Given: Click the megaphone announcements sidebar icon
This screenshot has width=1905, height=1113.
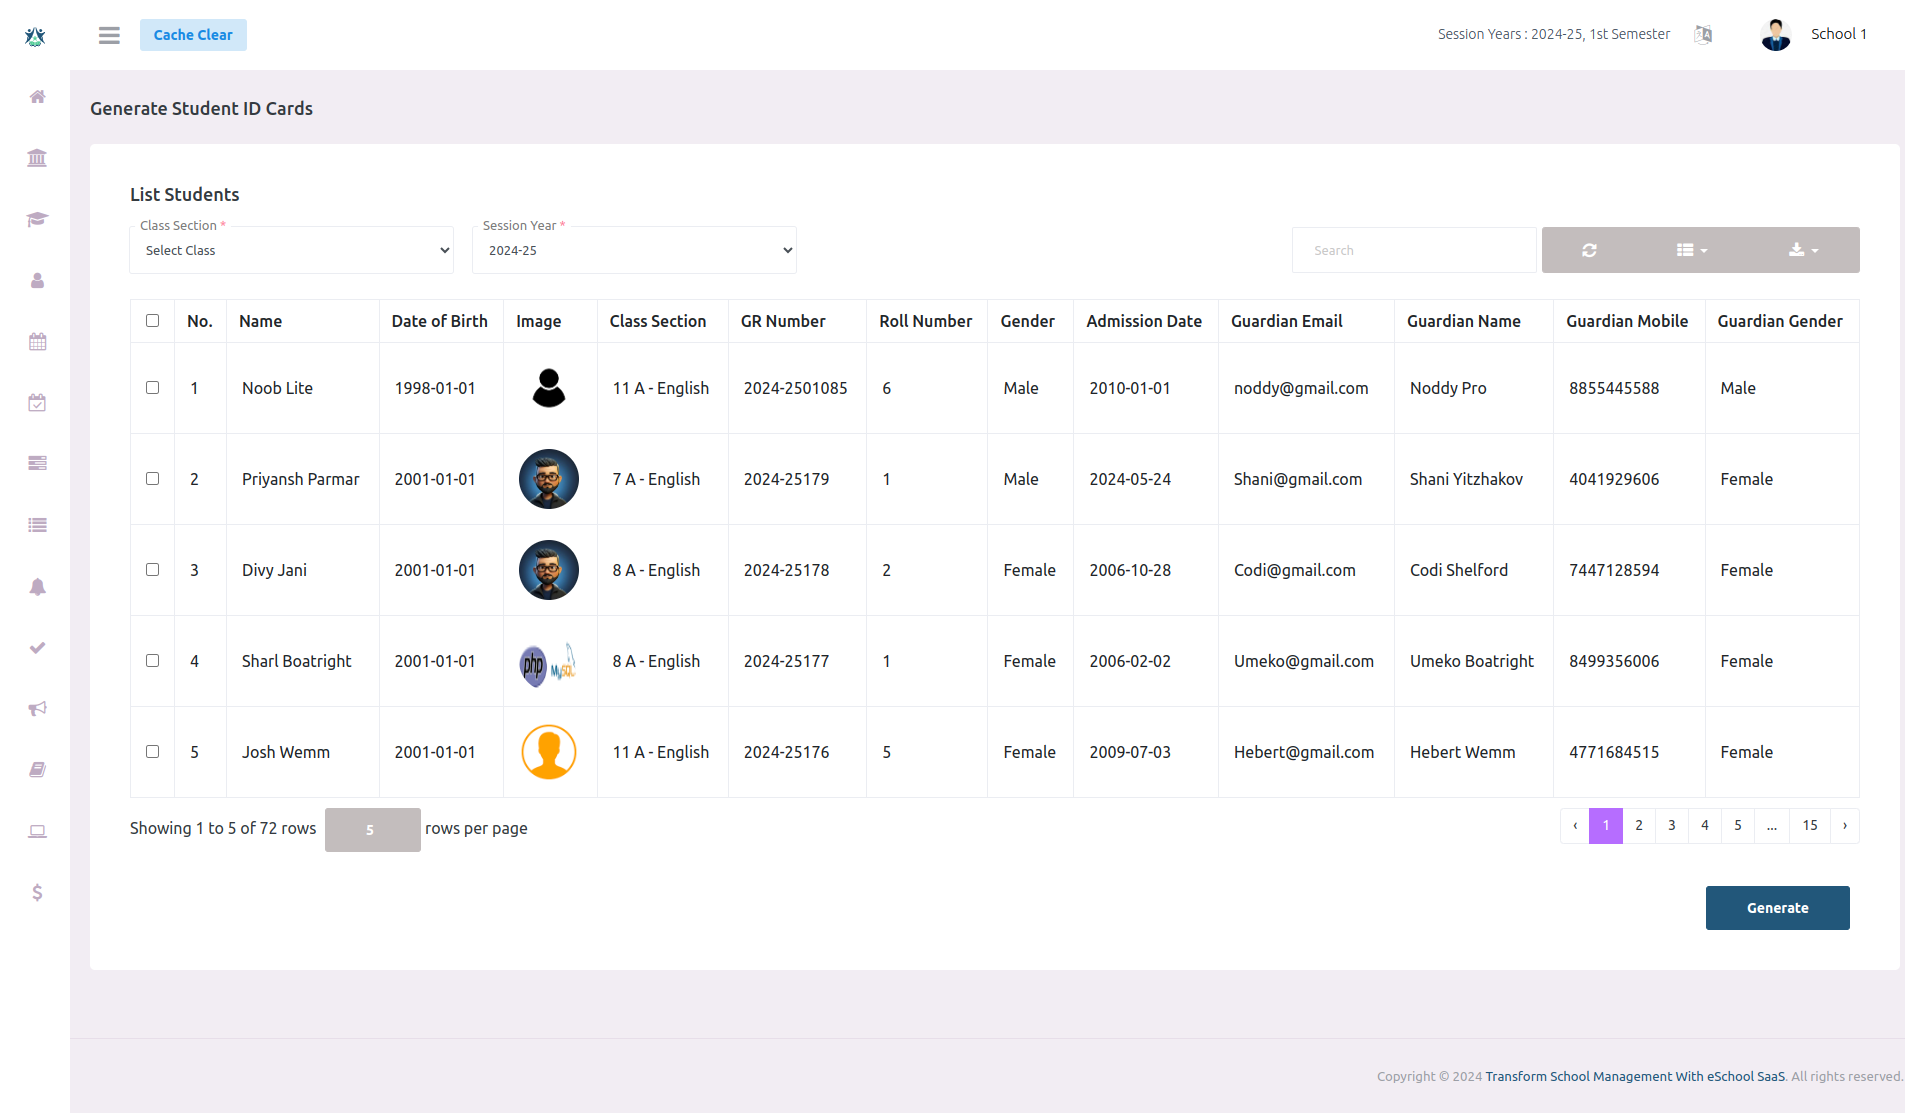Looking at the screenshot, I should coord(37,709).
